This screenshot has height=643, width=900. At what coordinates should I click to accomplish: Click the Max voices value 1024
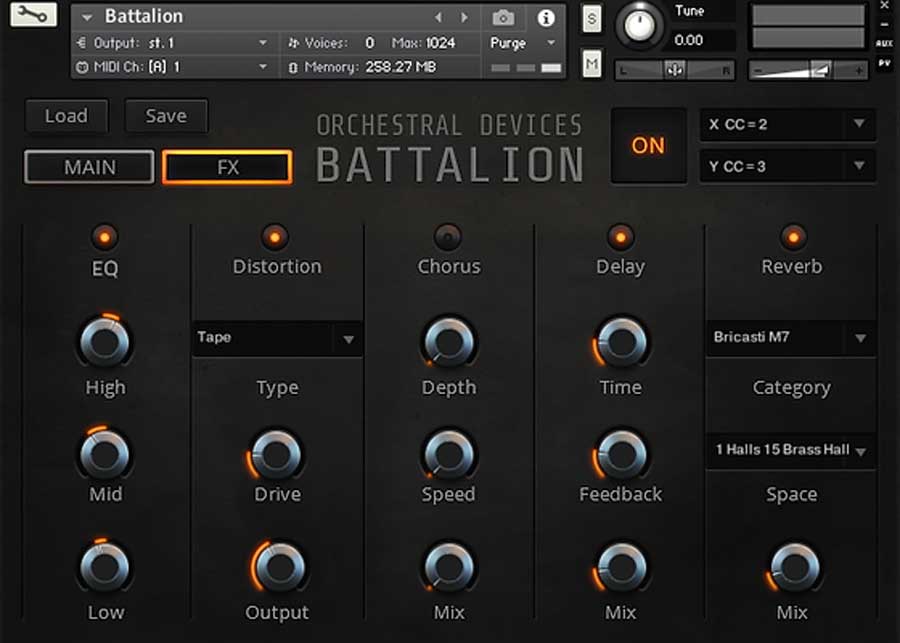pyautogui.click(x=441, y=43)
